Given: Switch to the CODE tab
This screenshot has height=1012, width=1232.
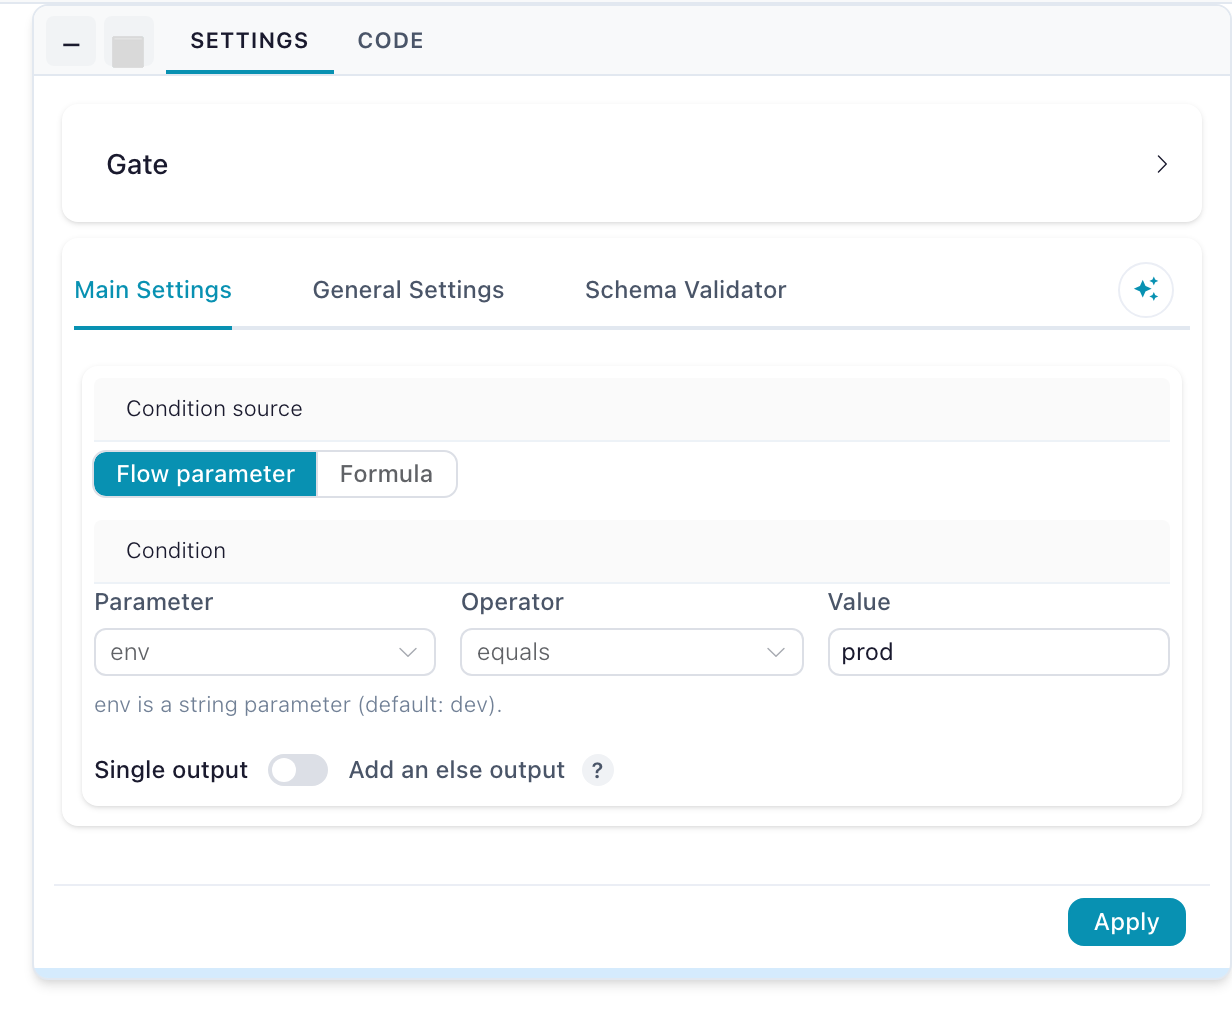Looking at the screenshot, I should coord(391,41).
